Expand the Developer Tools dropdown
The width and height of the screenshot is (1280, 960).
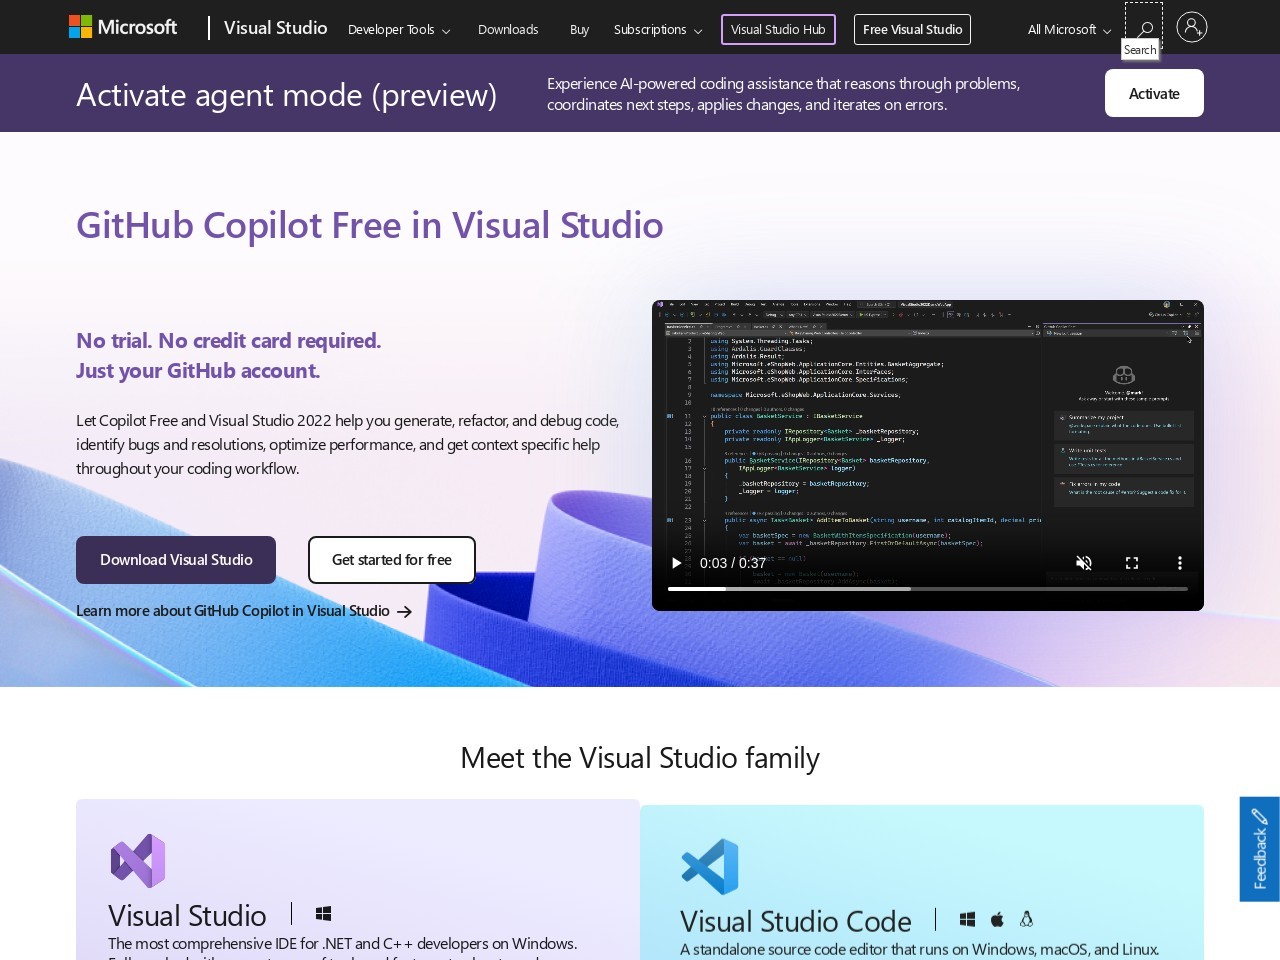click(399, 29)
